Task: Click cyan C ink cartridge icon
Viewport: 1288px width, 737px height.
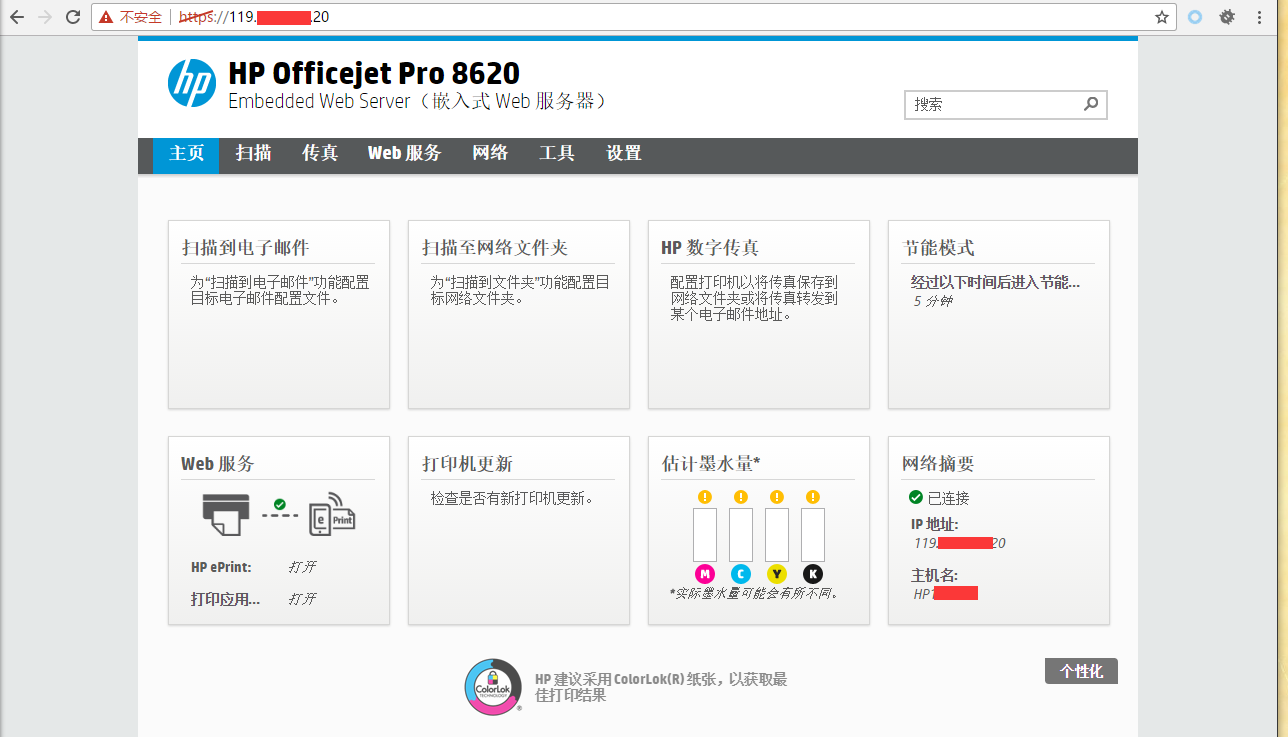Action: point(741,573)
